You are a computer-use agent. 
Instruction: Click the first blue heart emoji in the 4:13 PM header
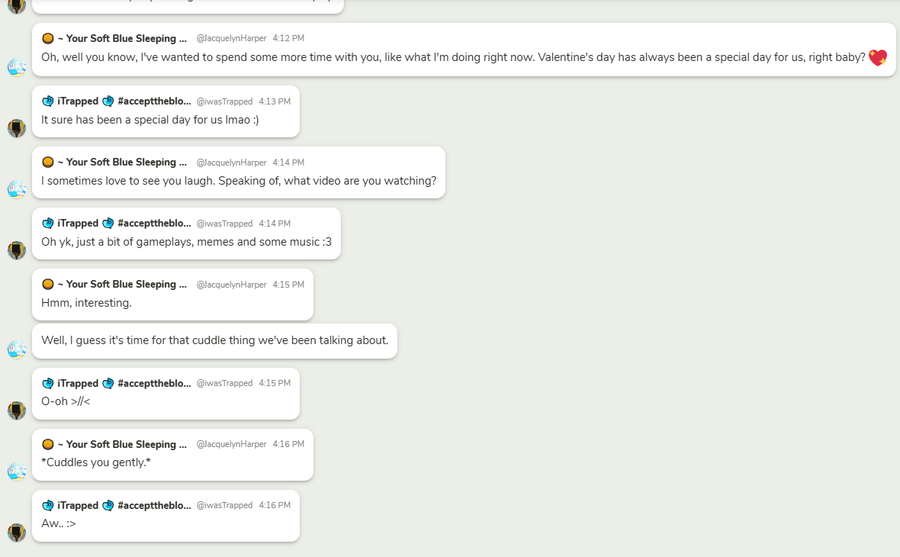click(x=48, y=102)
